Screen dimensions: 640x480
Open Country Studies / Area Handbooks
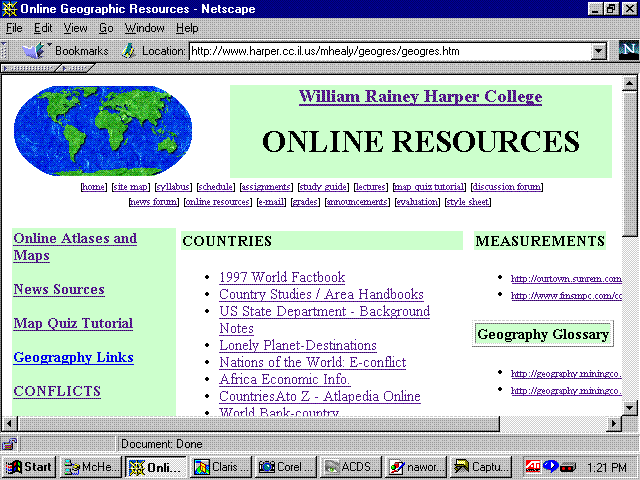[x=321, y=294]
